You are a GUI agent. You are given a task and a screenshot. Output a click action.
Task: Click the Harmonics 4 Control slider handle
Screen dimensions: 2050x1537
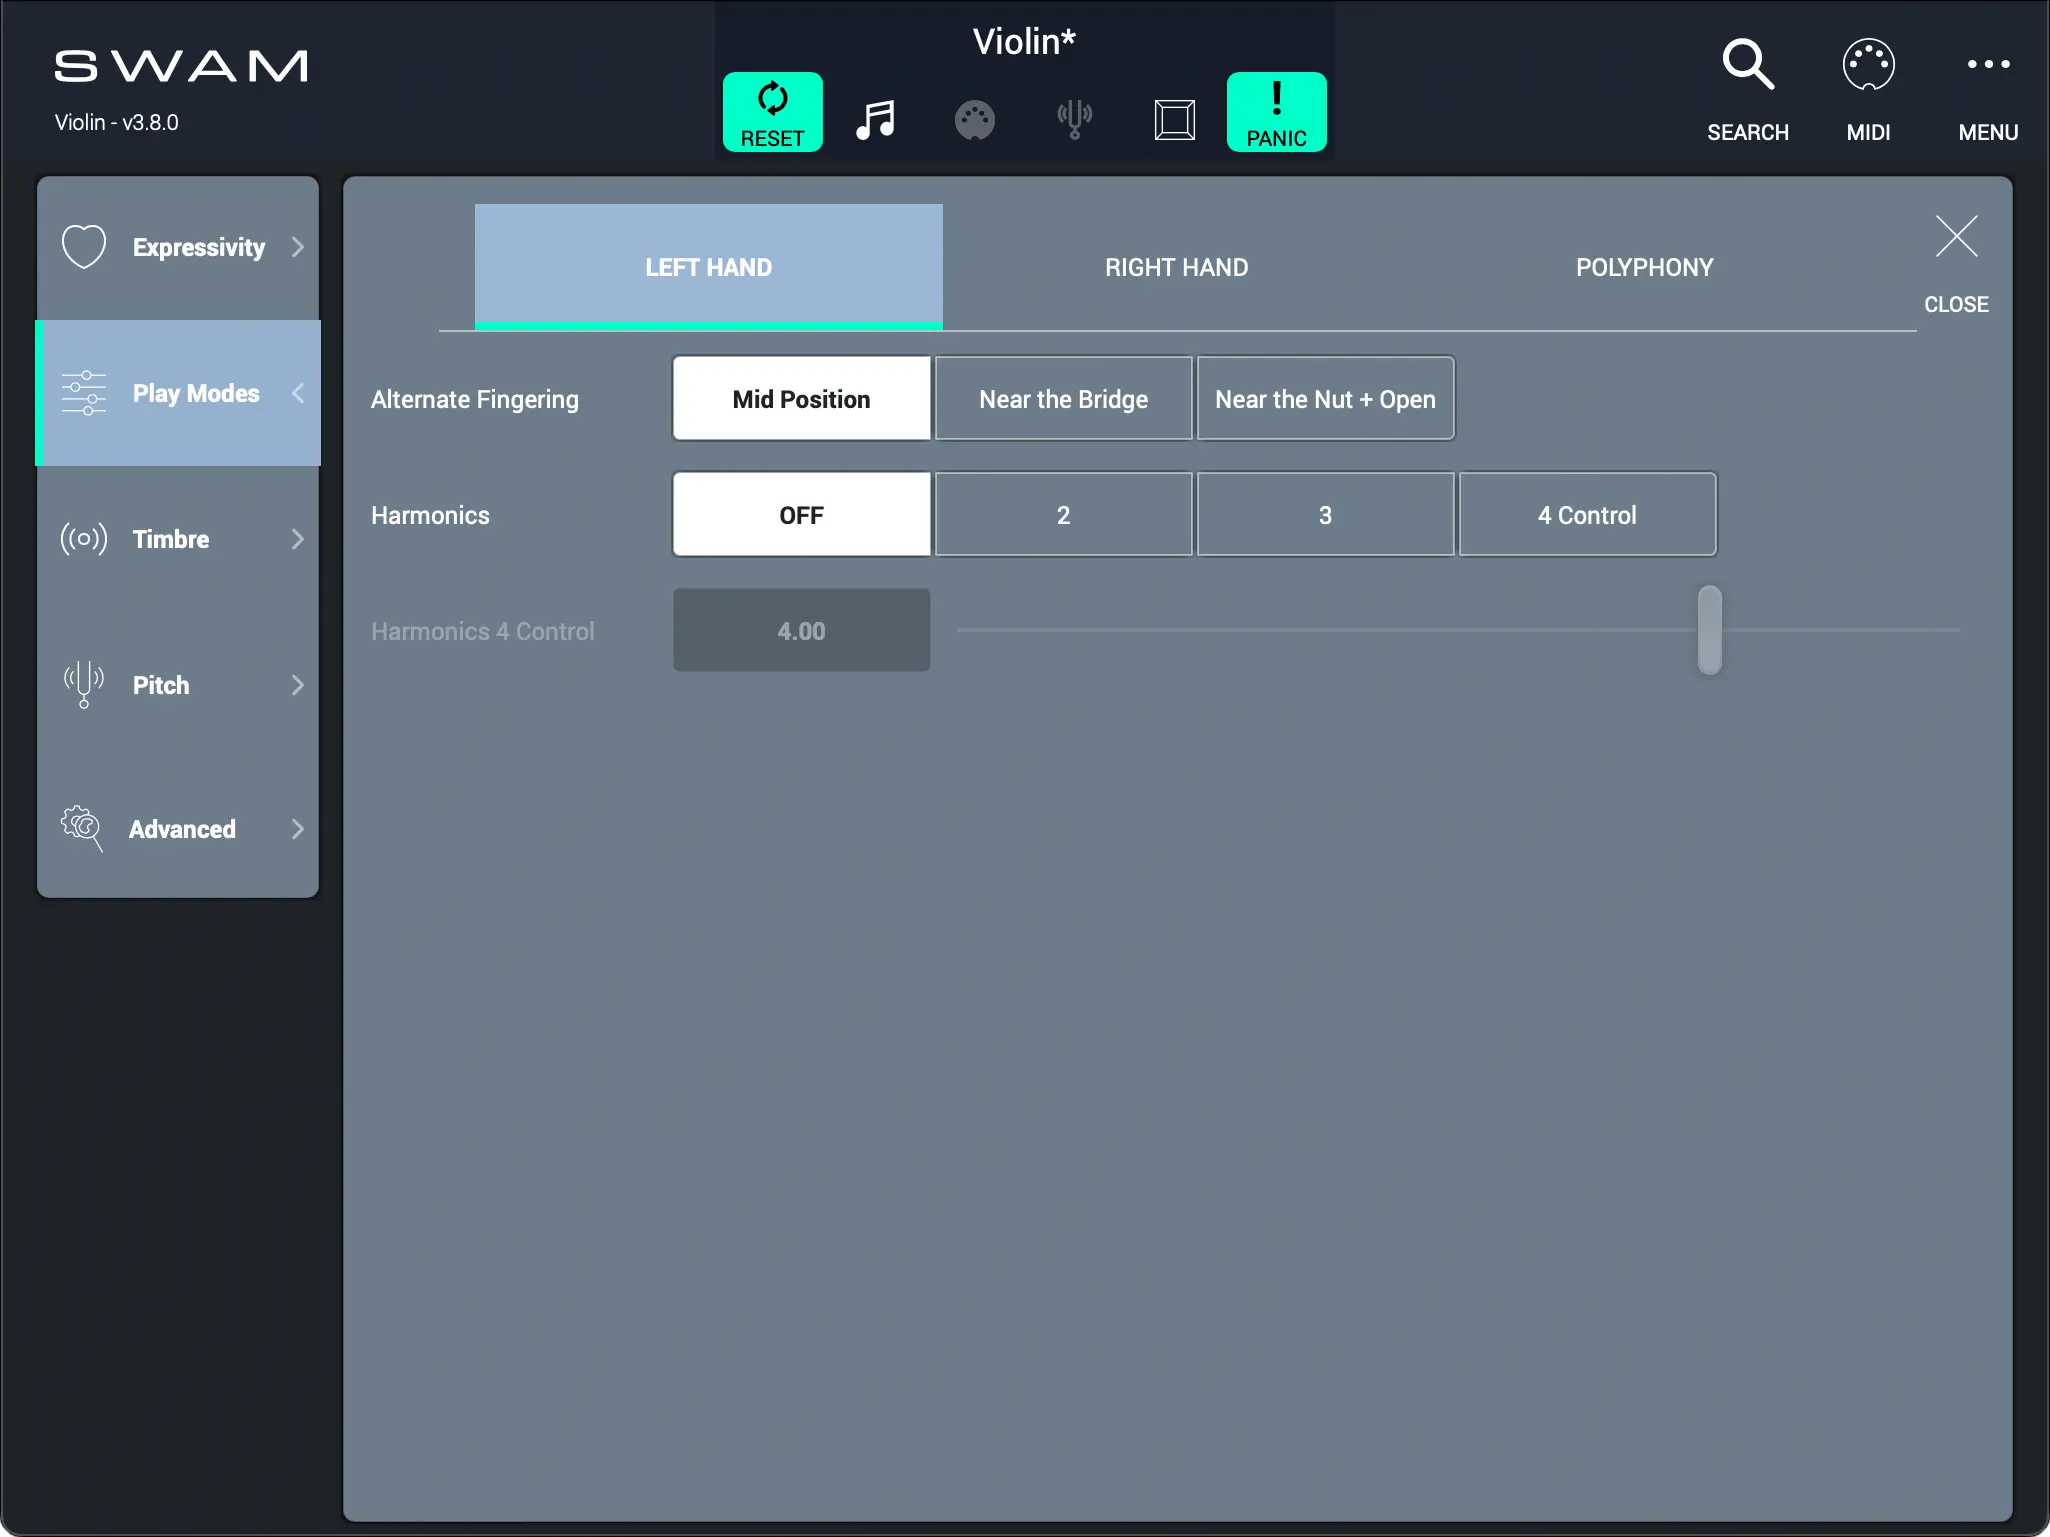tap(1709, 630)
